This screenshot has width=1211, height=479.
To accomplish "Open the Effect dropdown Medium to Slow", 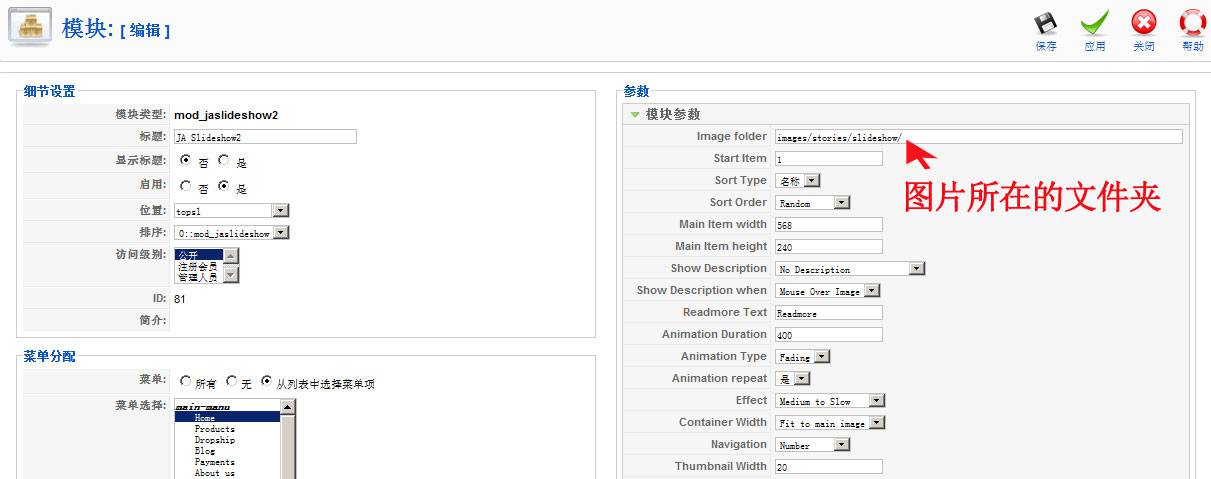I will point(876,401).
